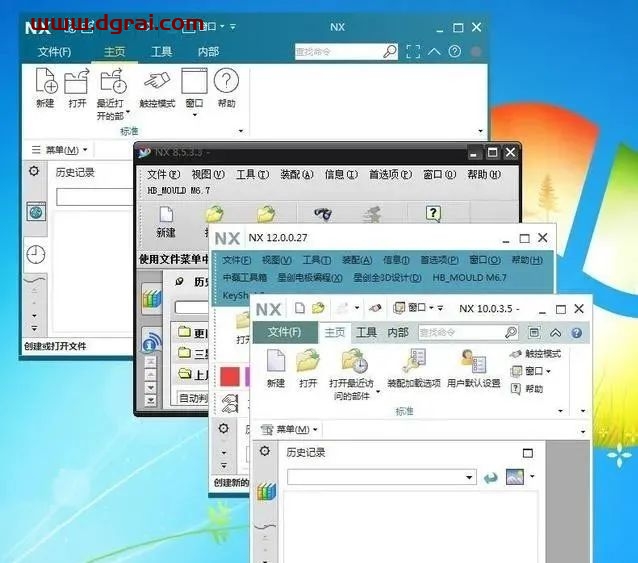The width and height of the screenshot is (638, 563).
Task: Open 菜单(M) dropdown in teal NX window
Action: 60,150
